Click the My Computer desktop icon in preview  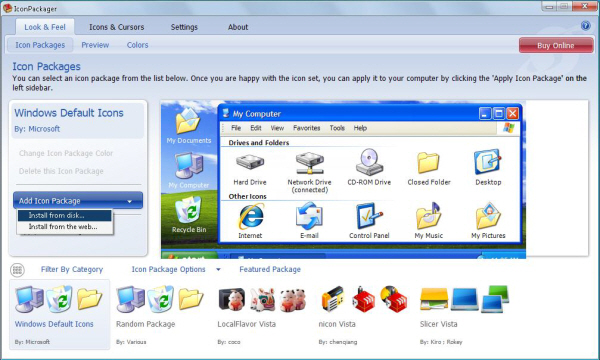189,165
